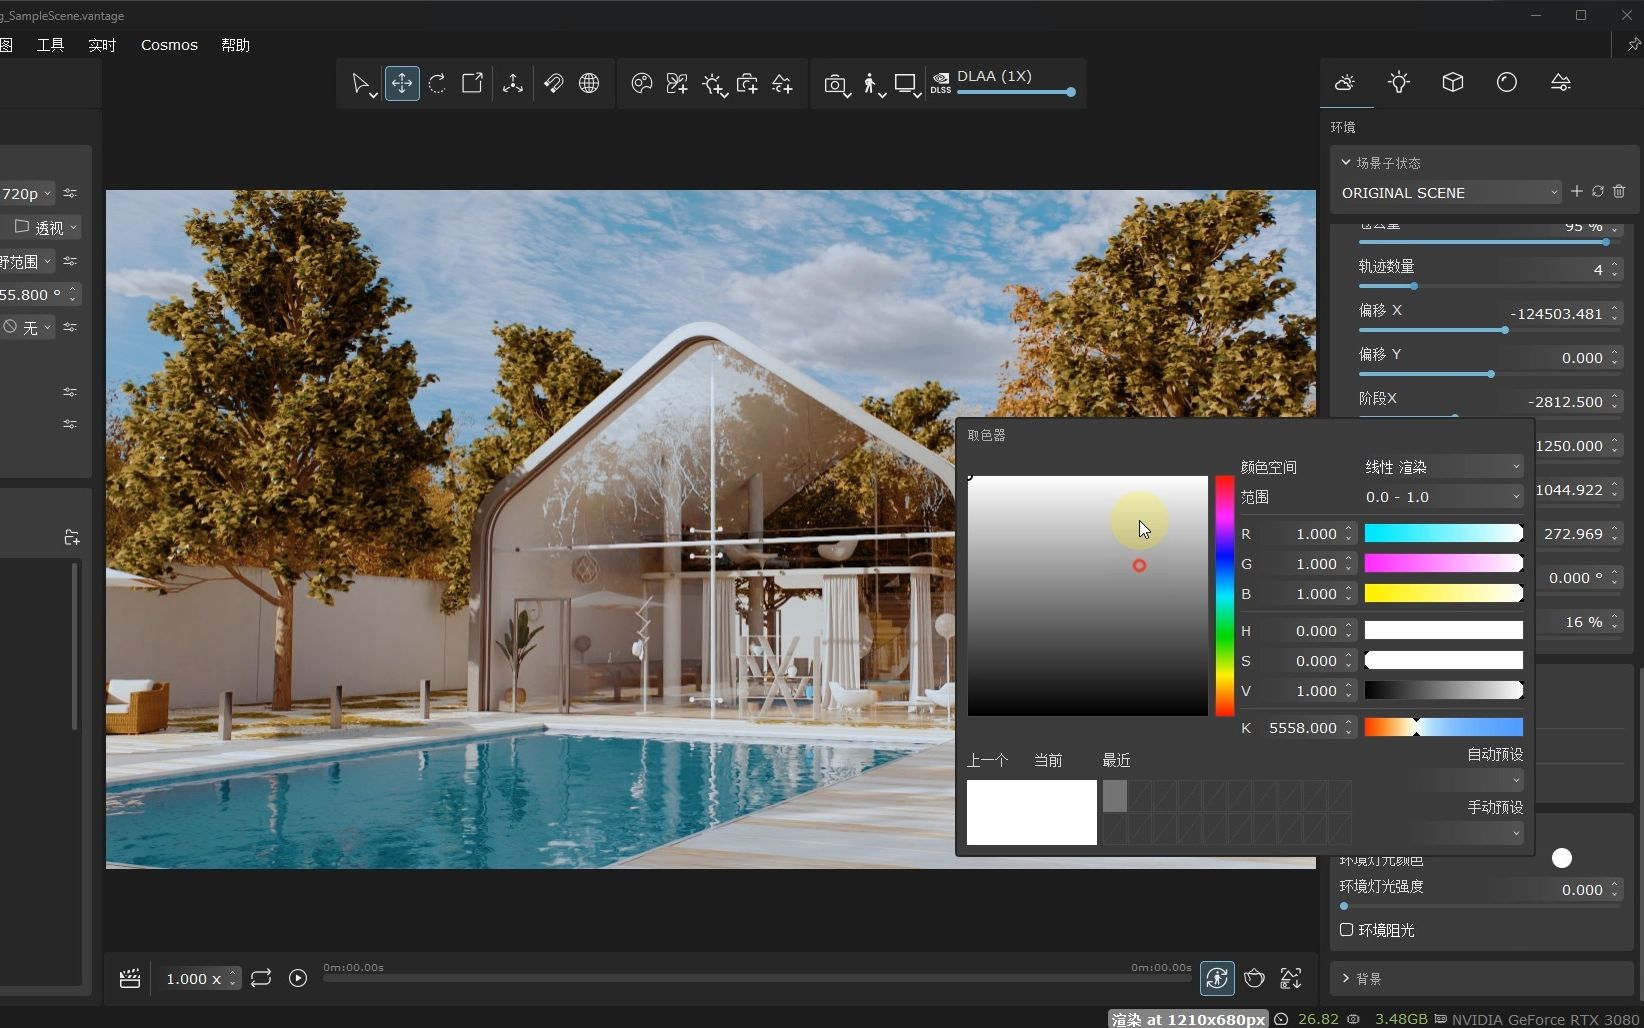Open the snapshot camera tool

pyautogui.click(x=835, y=85)
